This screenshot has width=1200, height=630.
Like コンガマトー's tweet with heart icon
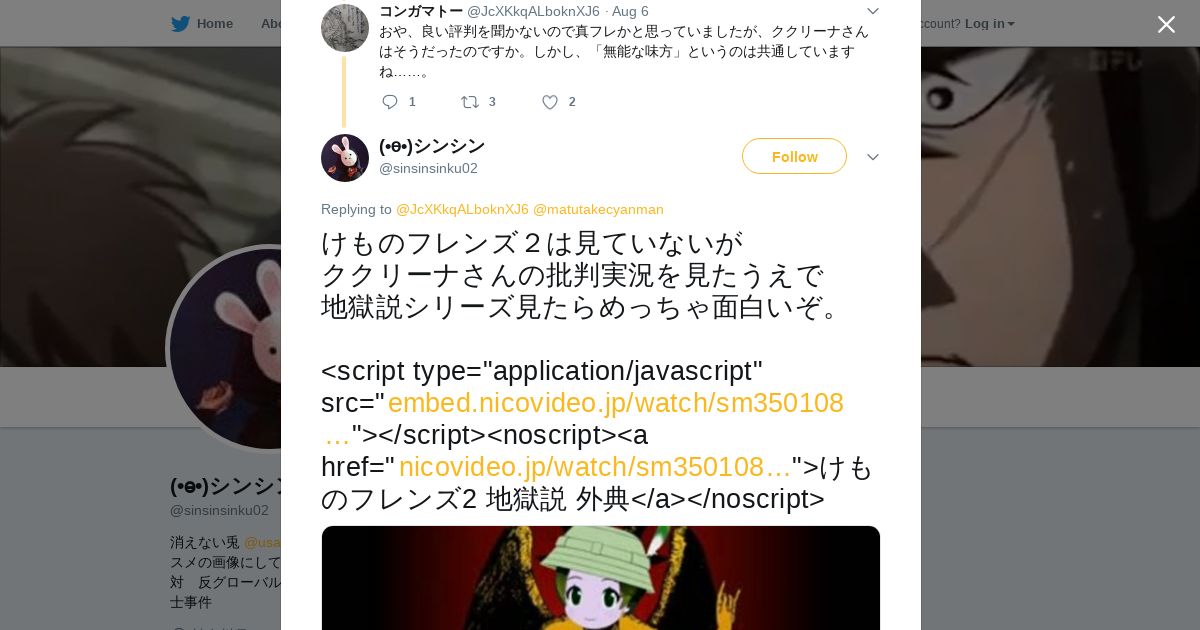549,102
